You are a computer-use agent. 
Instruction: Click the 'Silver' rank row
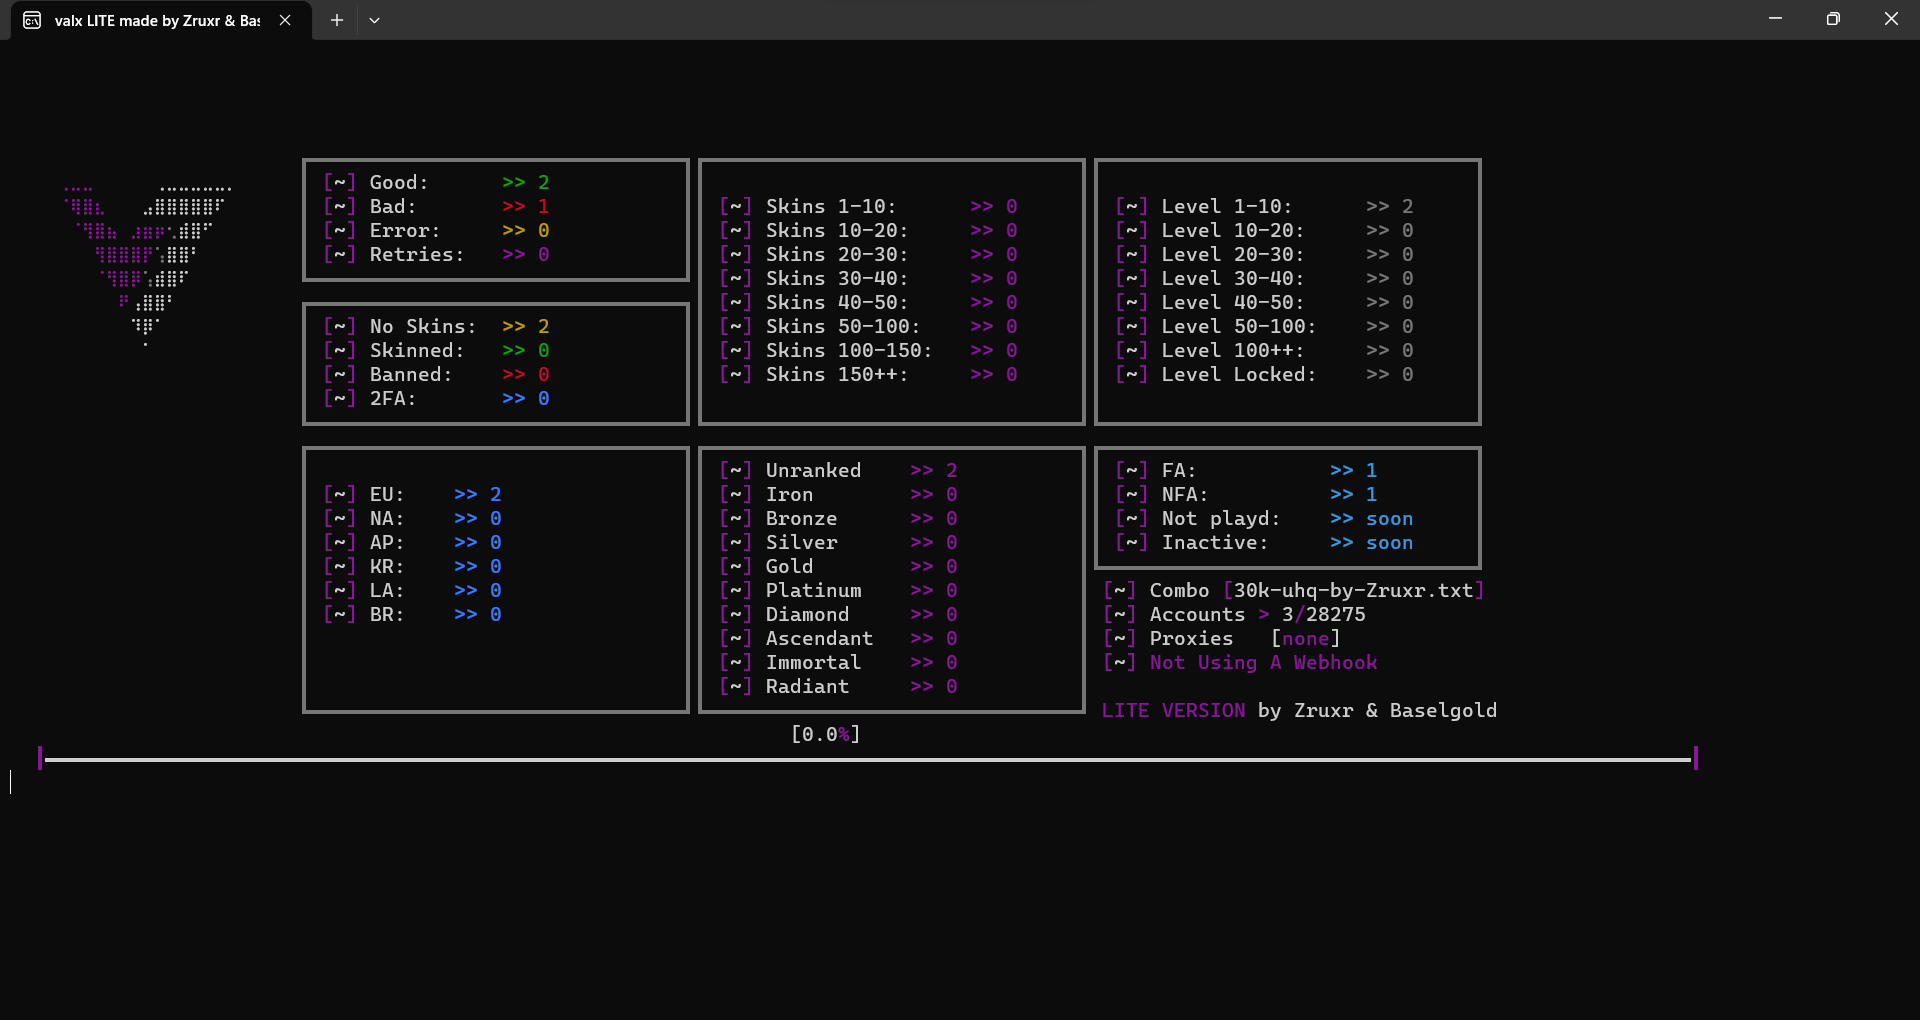tap(838, 542)
